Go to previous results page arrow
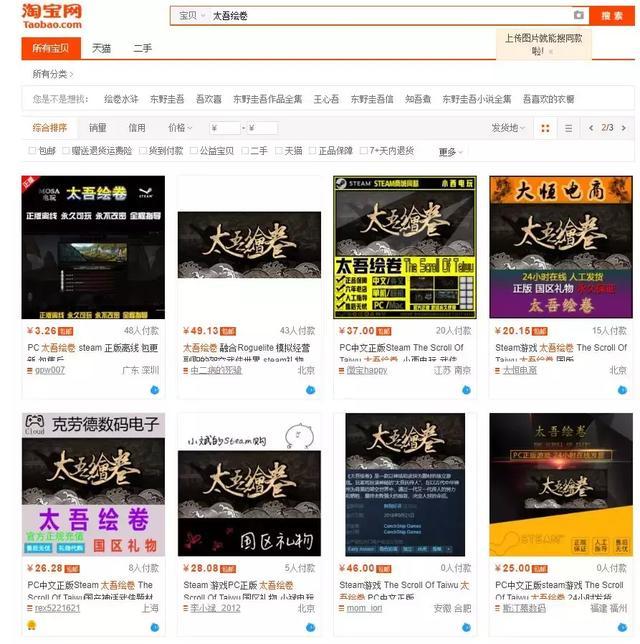This screenshot has width=640, height=644. (591, 128)
